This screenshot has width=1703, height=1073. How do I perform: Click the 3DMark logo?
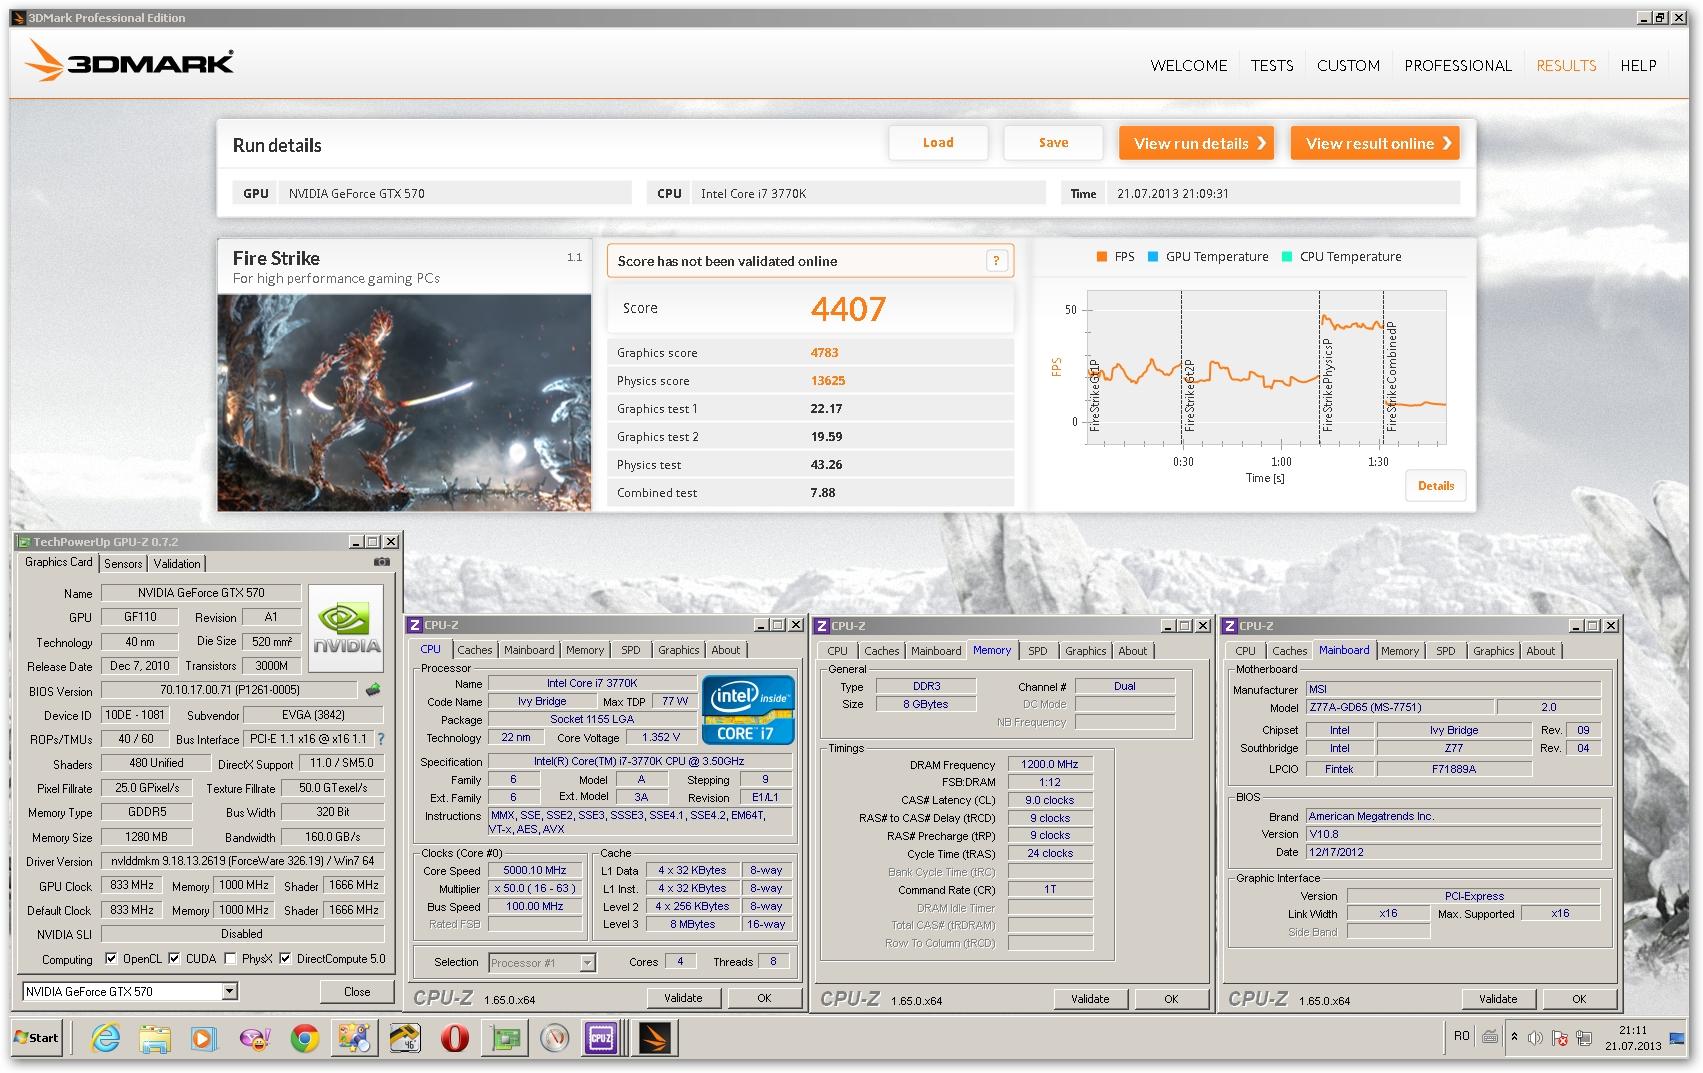point(129,62)
